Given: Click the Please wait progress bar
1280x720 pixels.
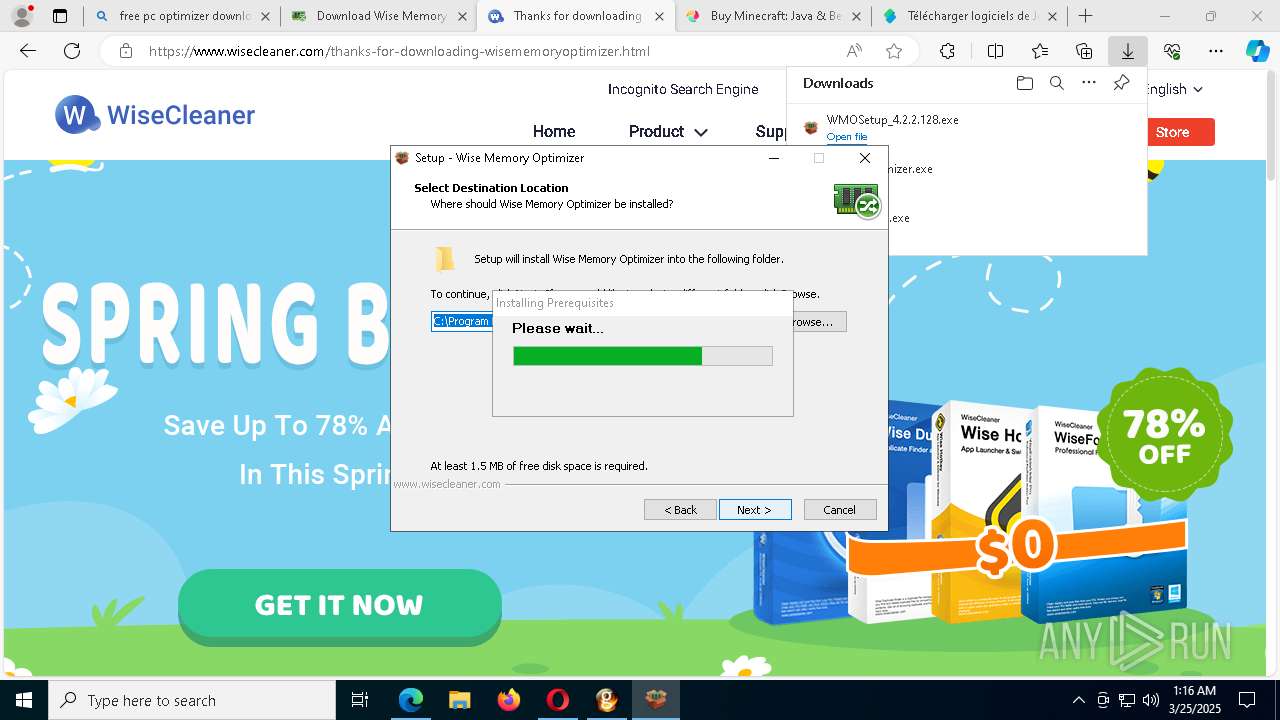Looking at the screenshot, I should 643,356.
